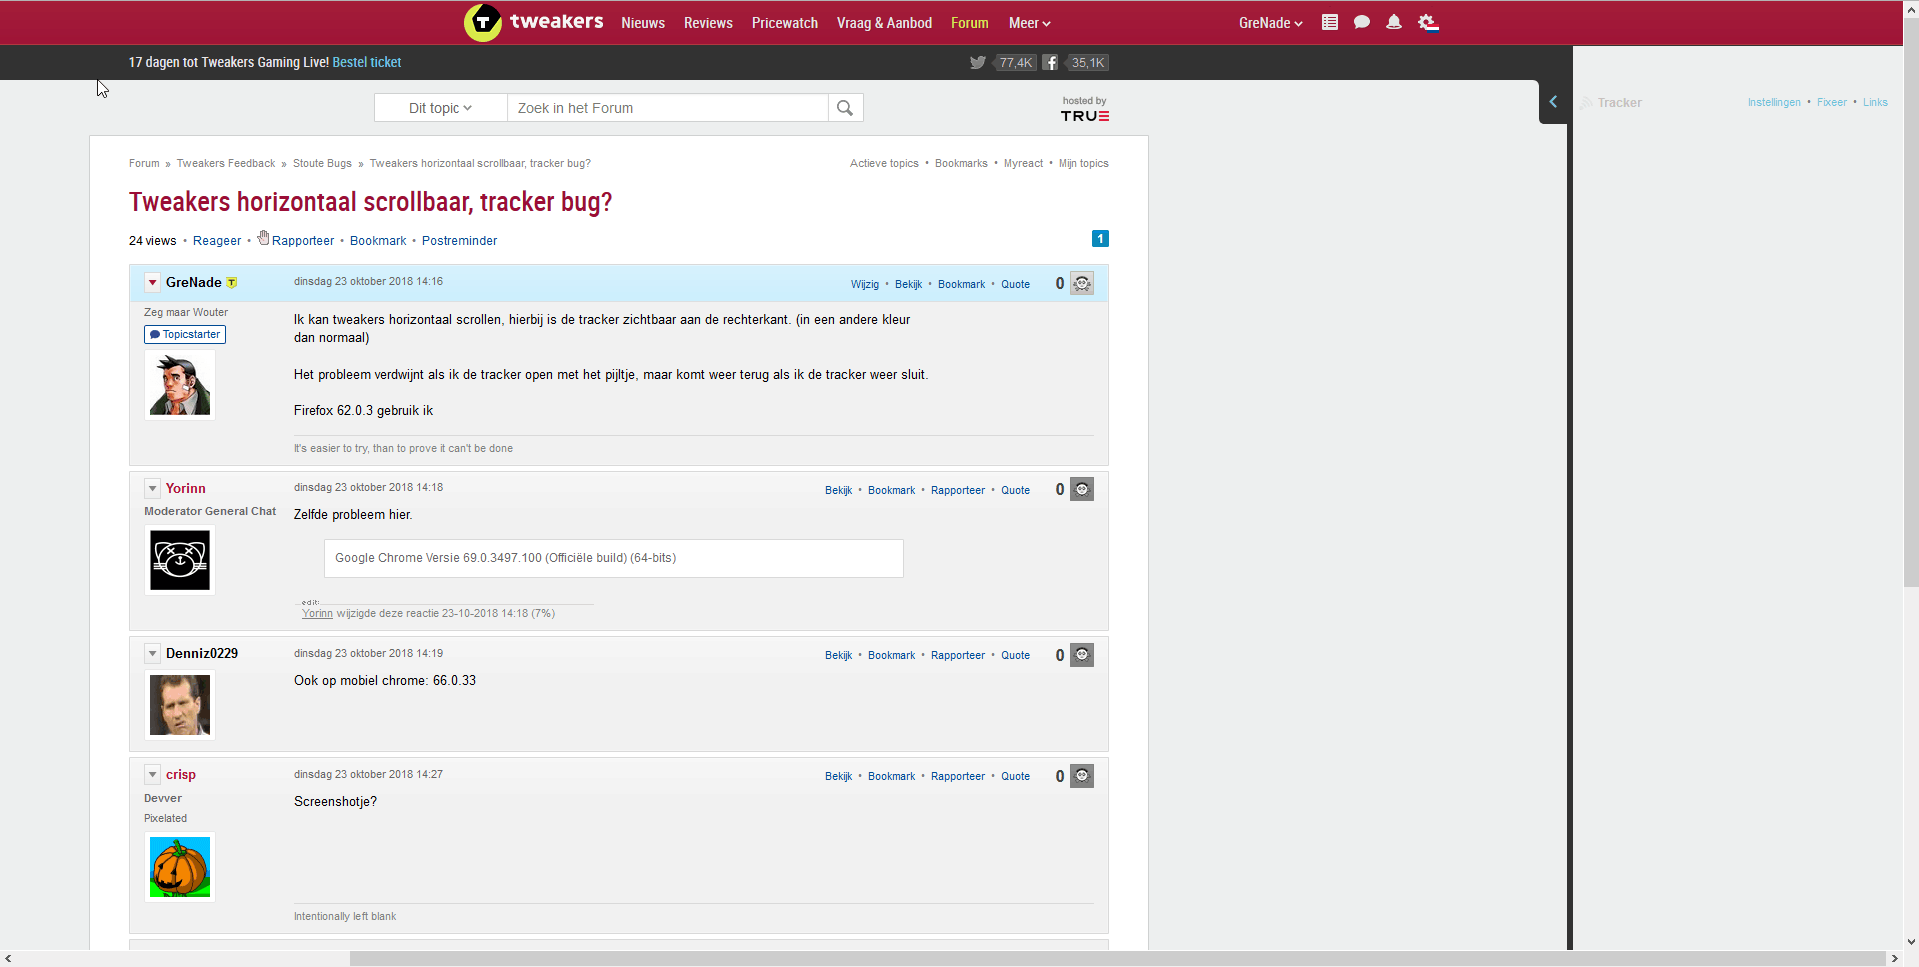Expand the user menu arrow beside Denniz0229
Viewport: 1919px width, 967px height.
pyautogui.click(x=152, y=654)
